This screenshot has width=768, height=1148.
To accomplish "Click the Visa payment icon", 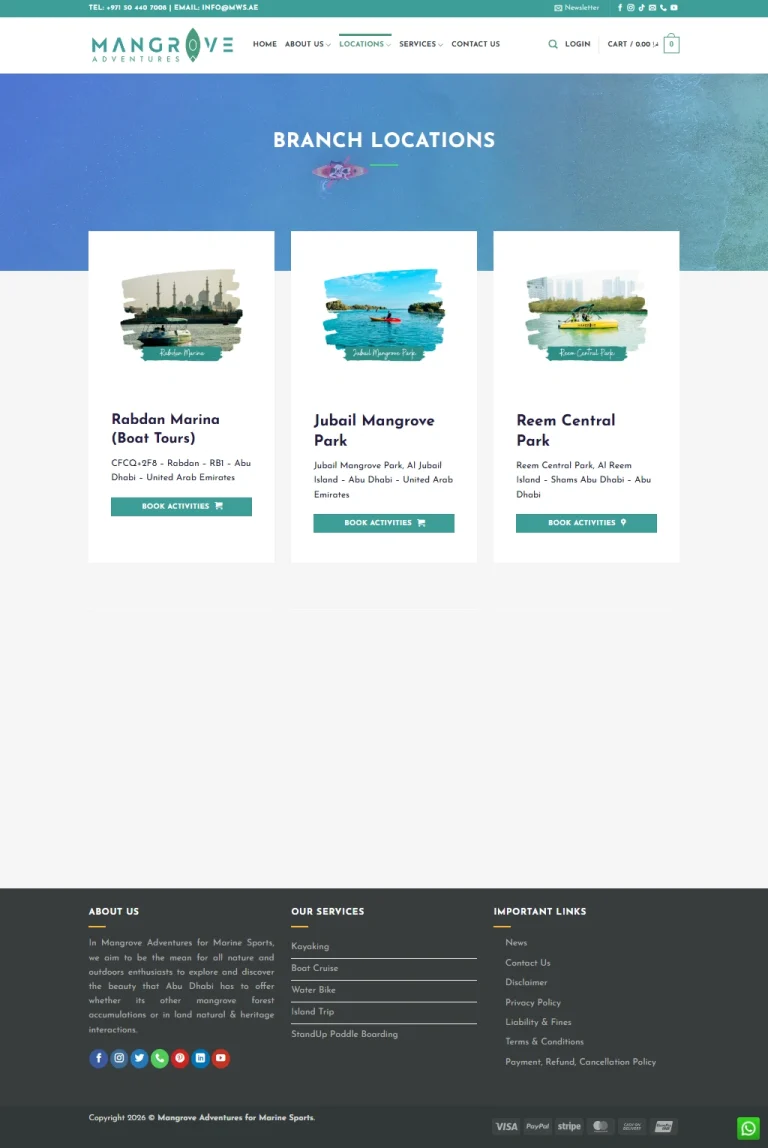I will pyautogui.click(x=506, y=1126).
